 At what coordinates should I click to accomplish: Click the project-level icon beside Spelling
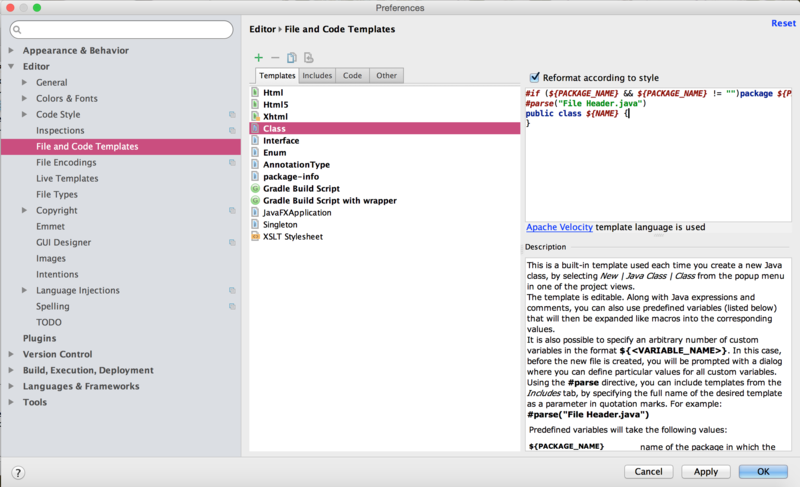[x=232, y=306]
